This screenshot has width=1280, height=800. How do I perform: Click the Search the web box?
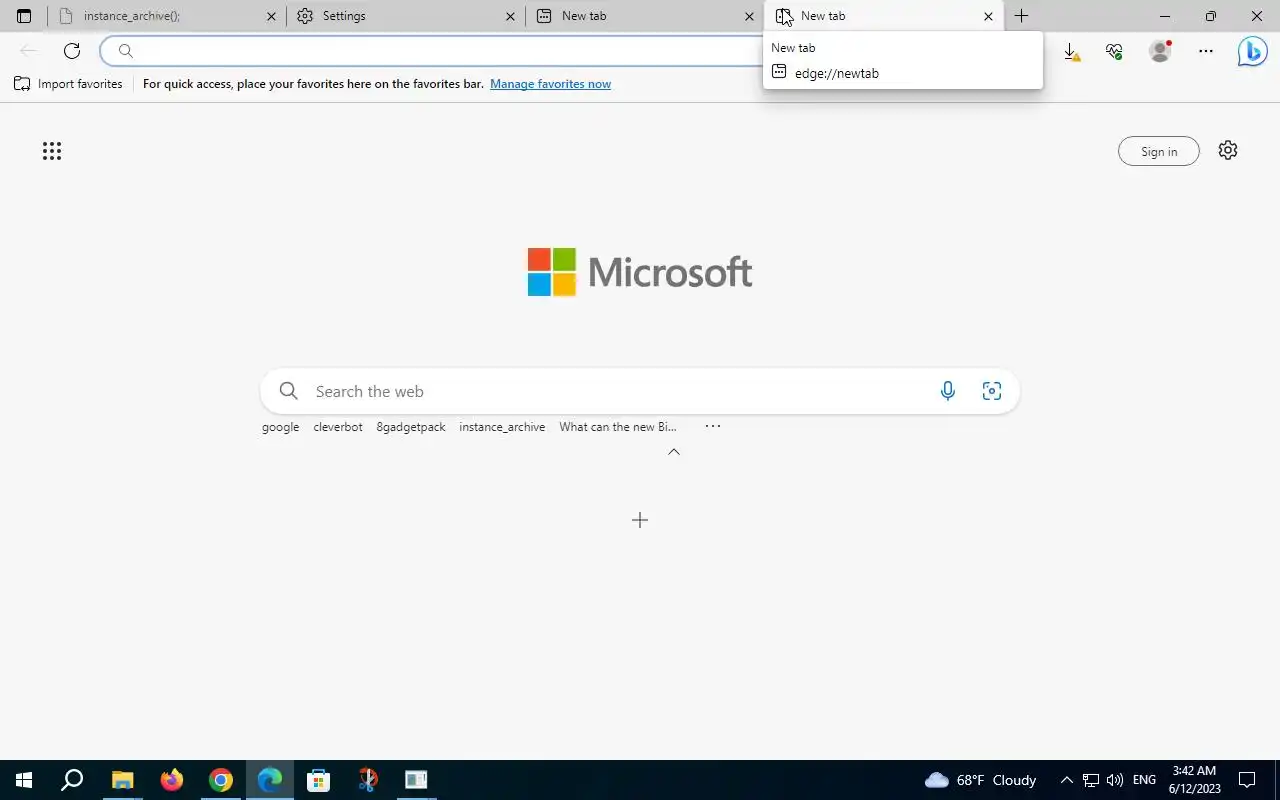pyautogui.click(x=640, y=391)
